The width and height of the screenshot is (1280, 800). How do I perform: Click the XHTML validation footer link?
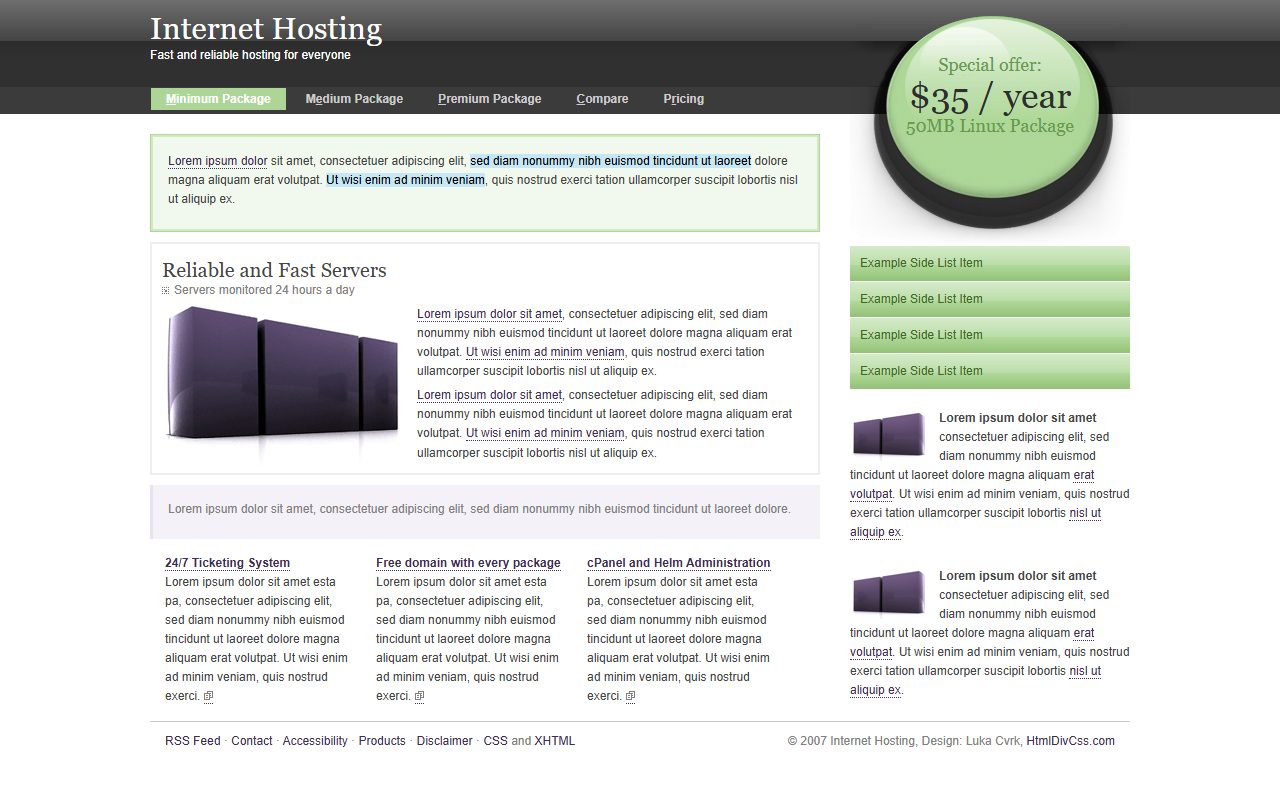554,741
